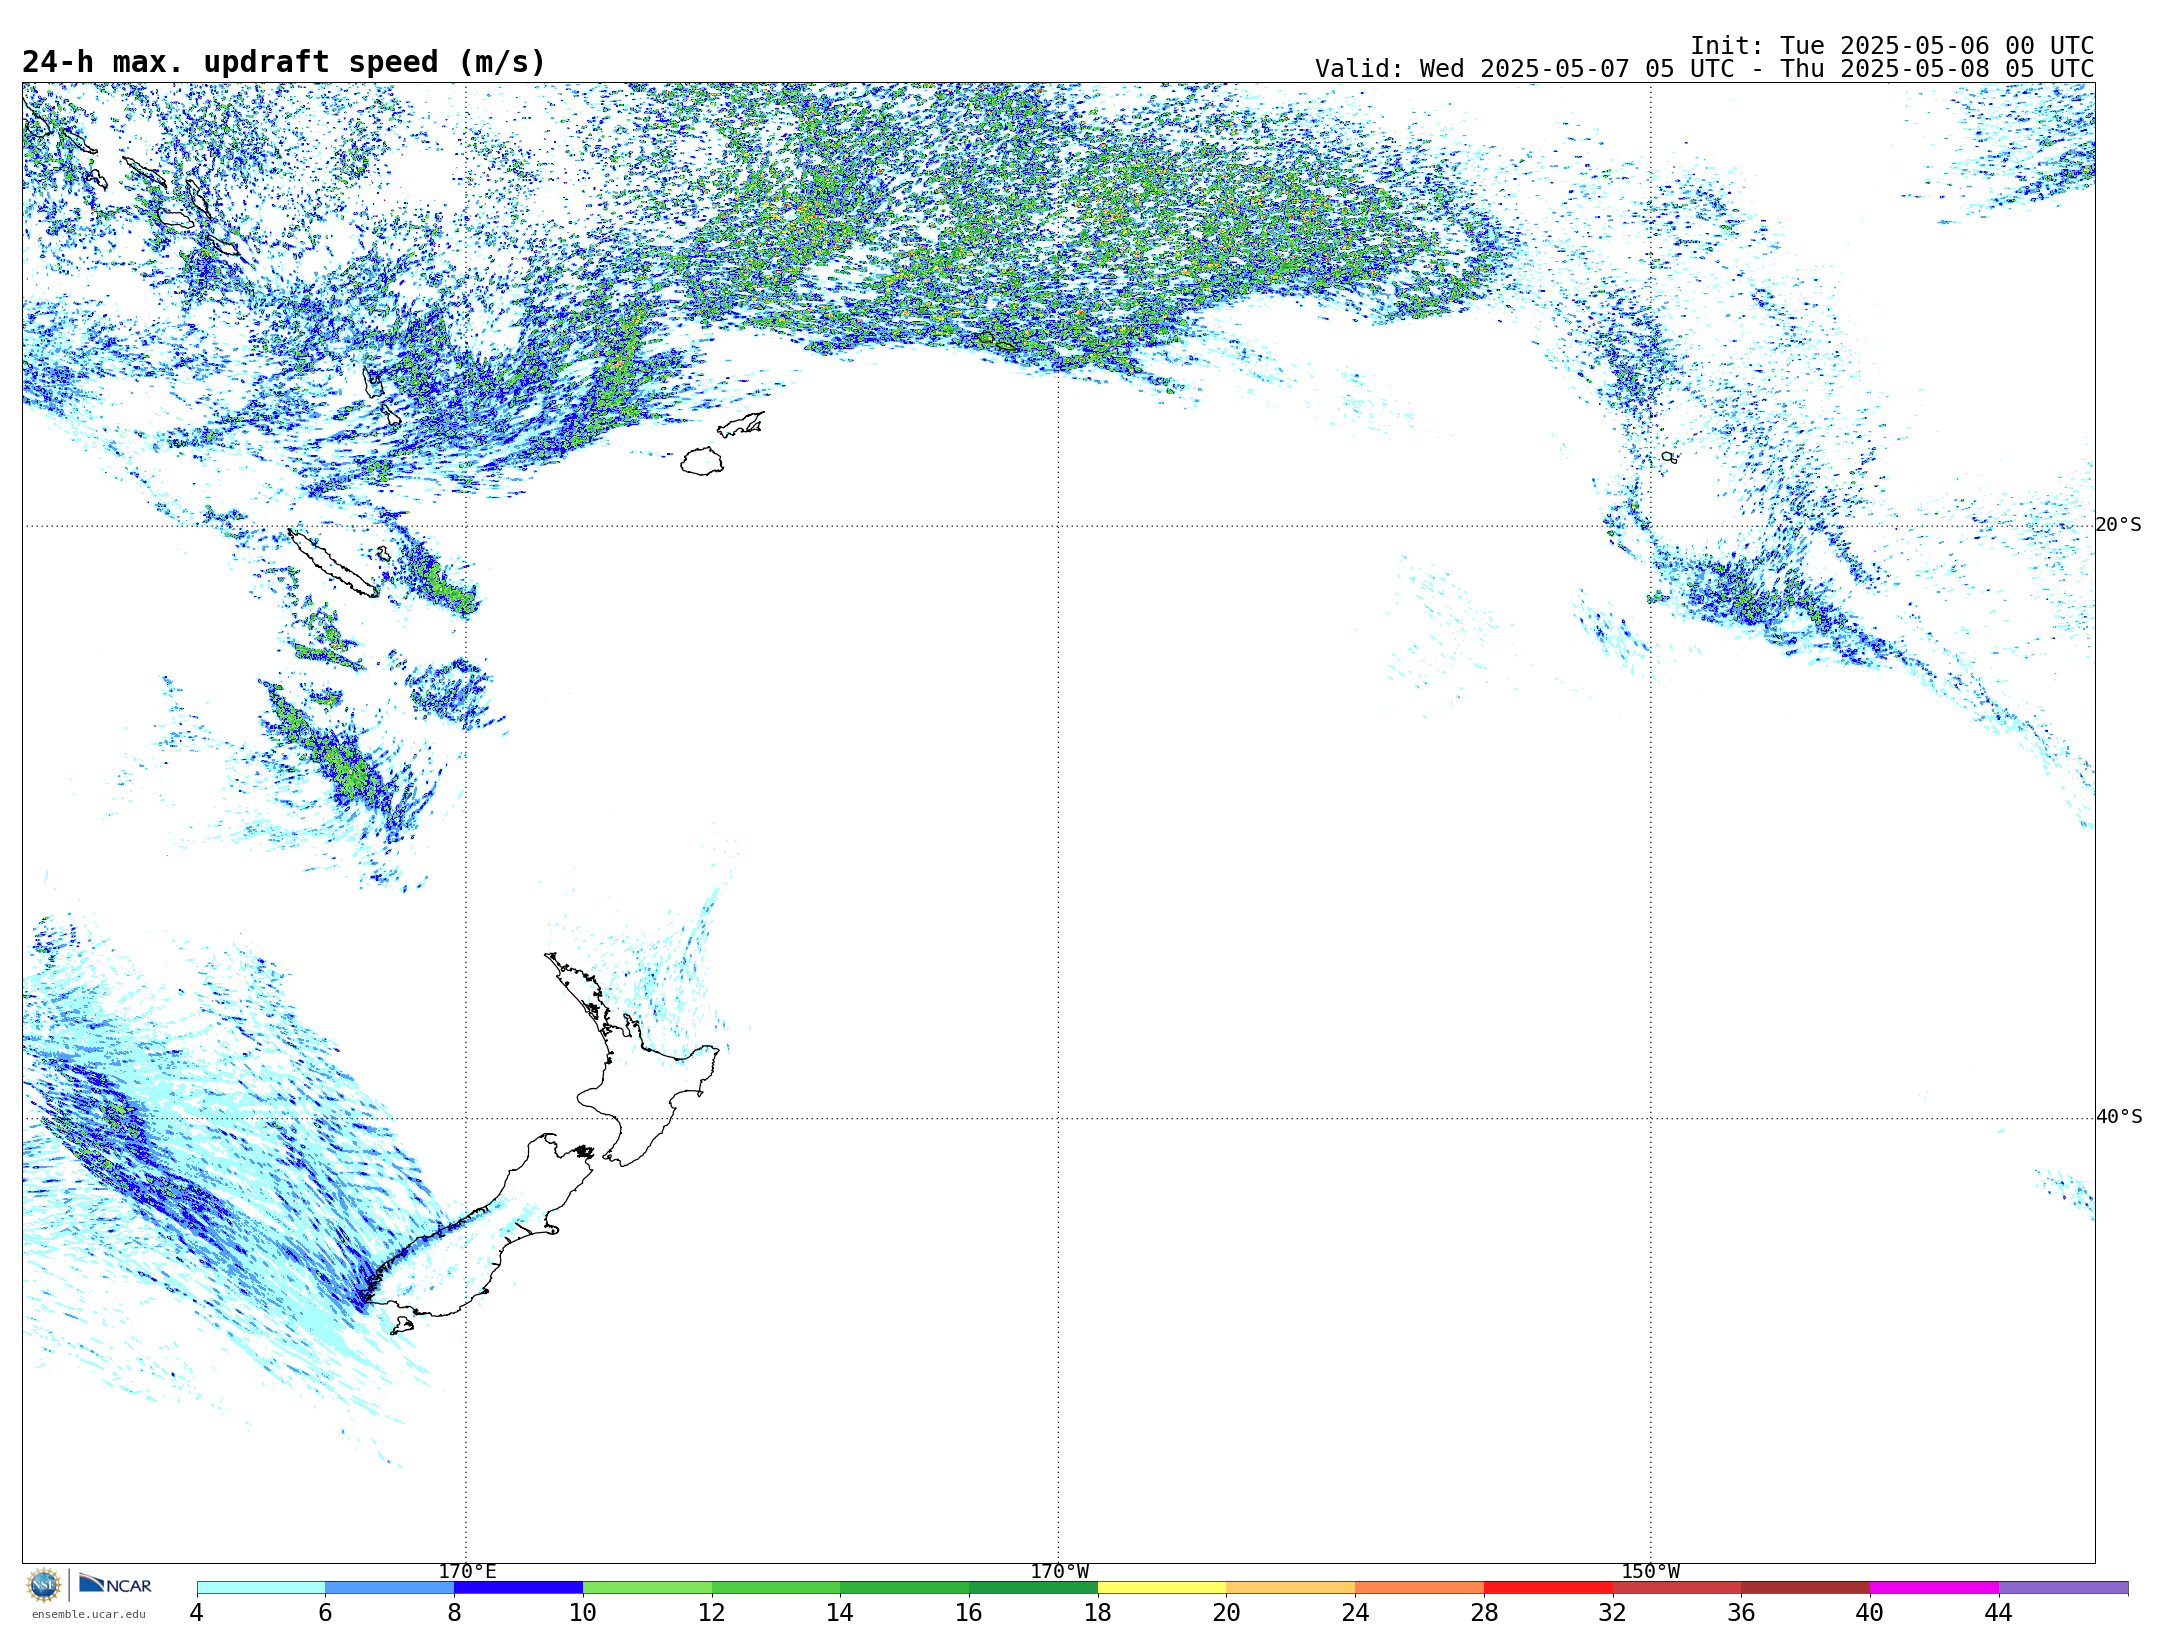Click the NCAR logo
This screenshot has width=2160, height=1626.
pyautogui.click(x=115, y=1584)
